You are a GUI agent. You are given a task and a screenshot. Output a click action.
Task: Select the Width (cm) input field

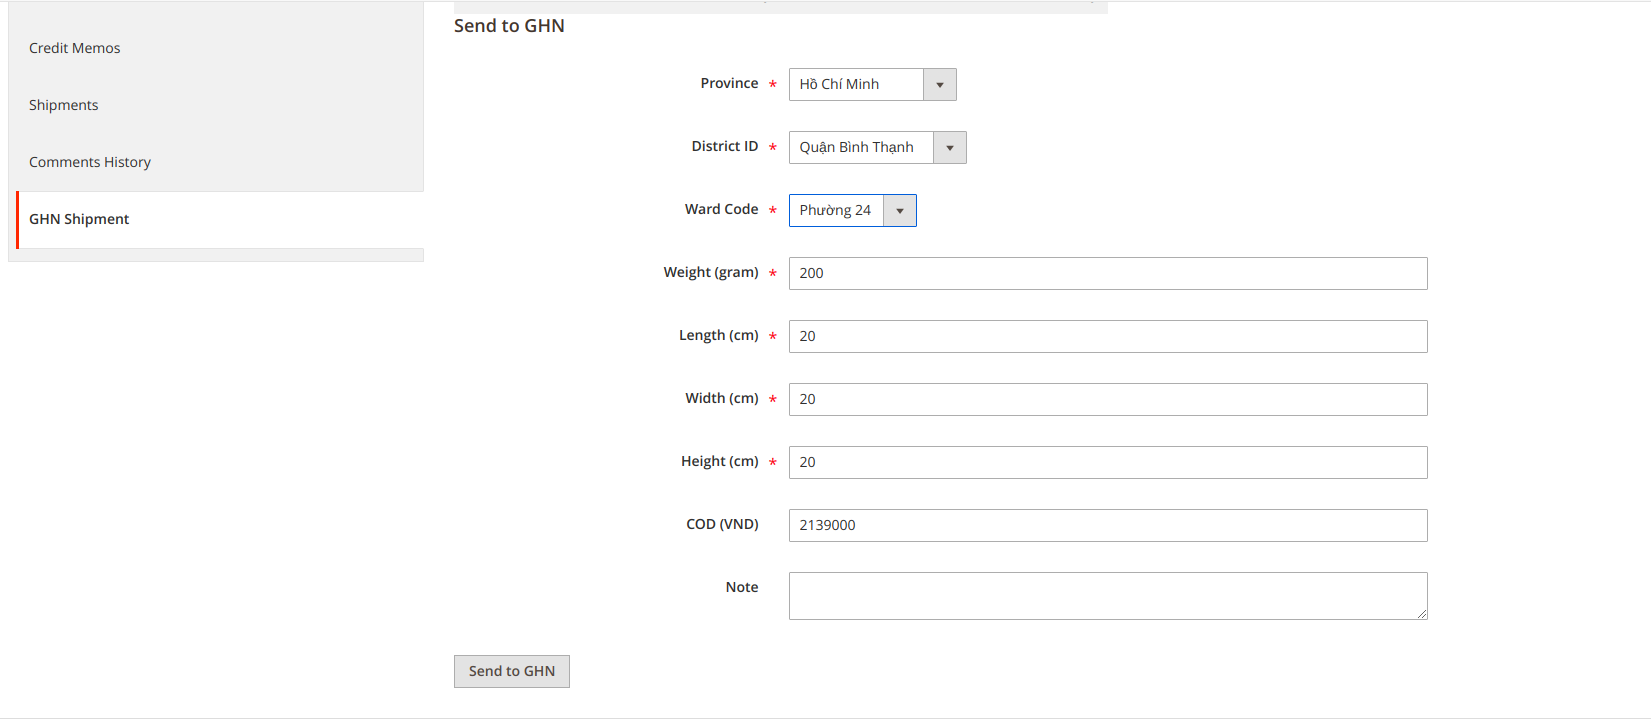click(x=1108, y=399)
